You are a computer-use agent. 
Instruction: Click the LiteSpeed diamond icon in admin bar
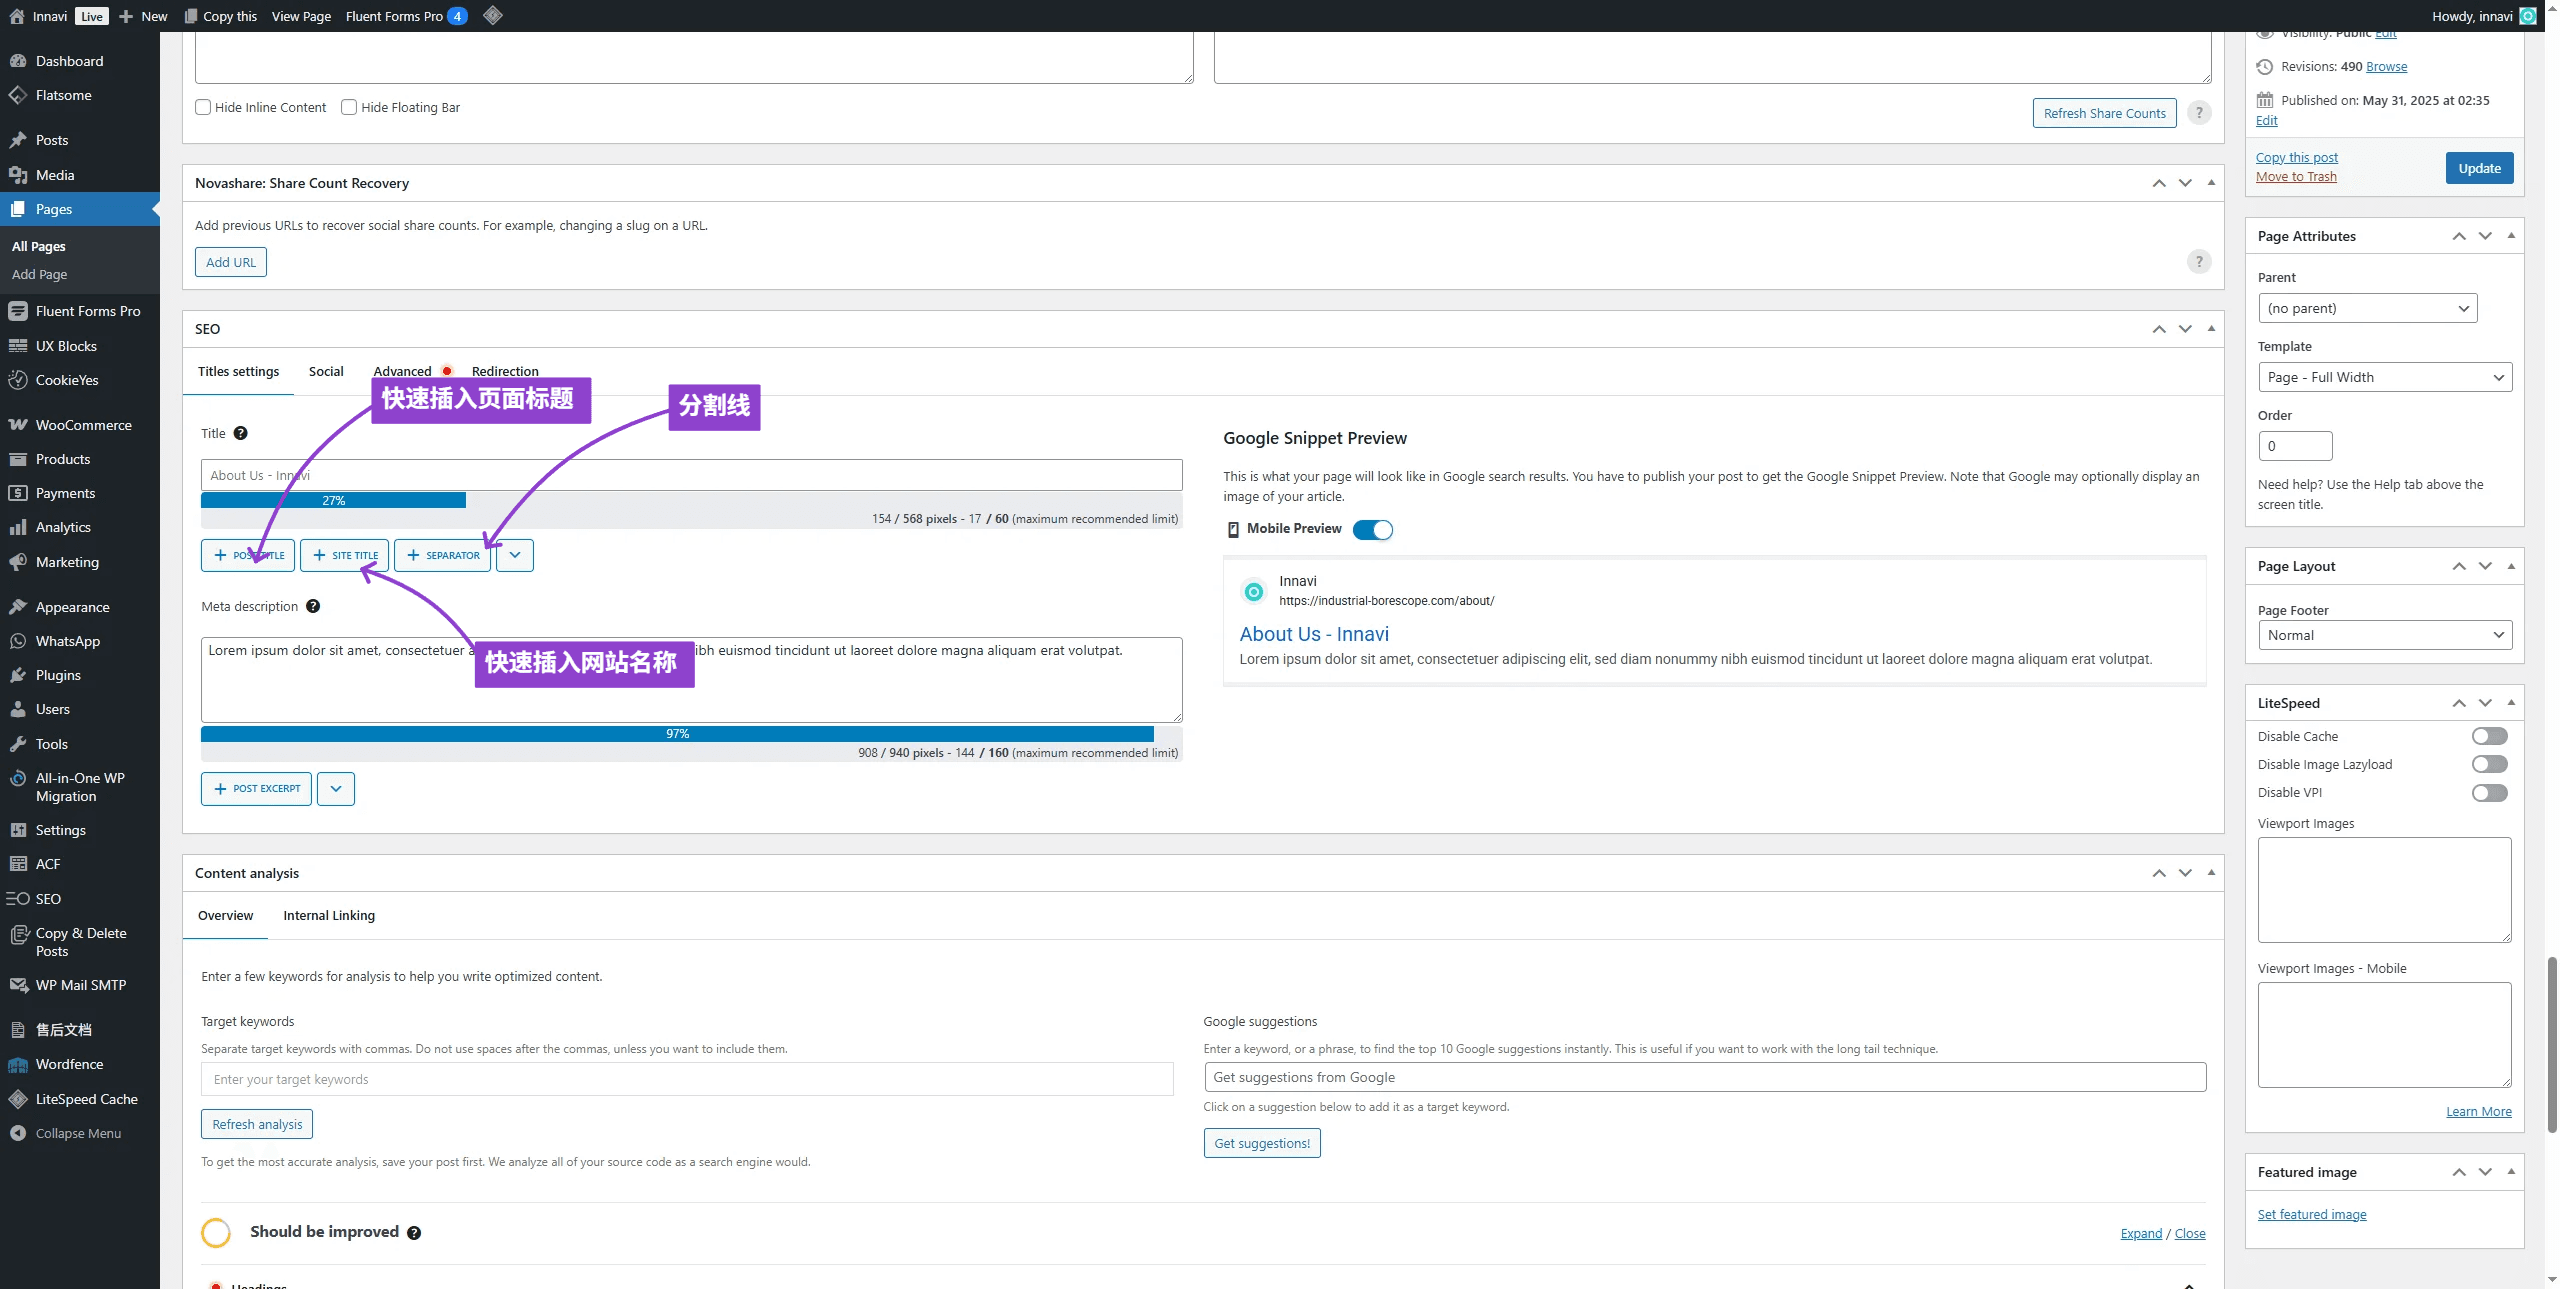pos(493,15)
